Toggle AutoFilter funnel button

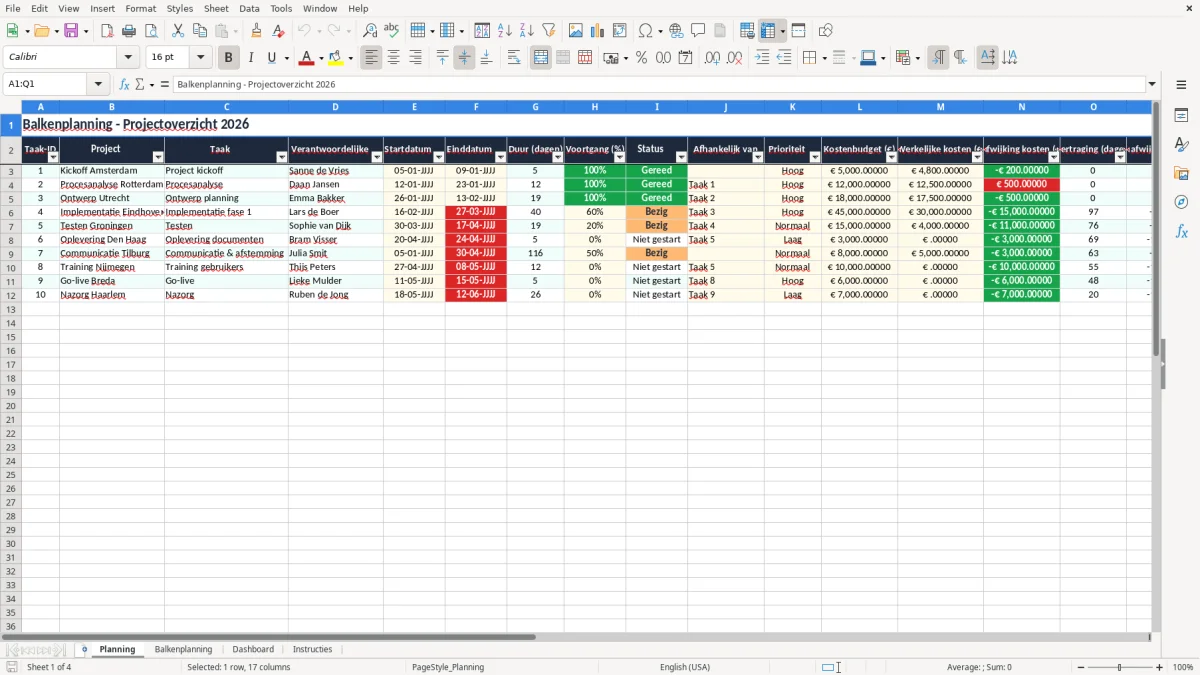pos(548,31)
